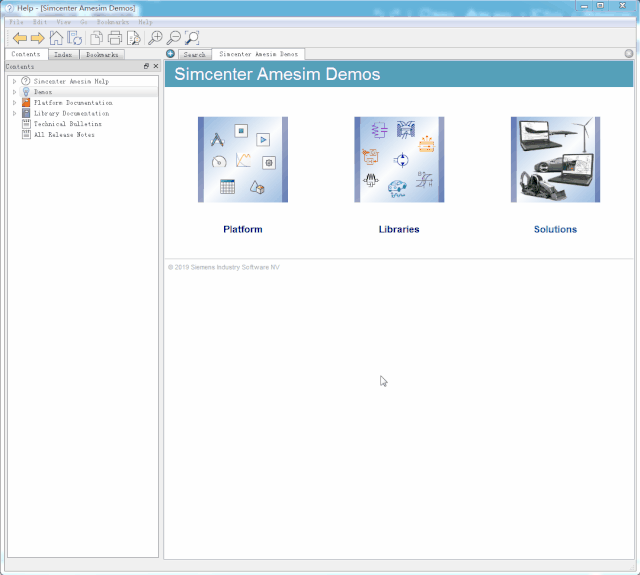Click the Print toolbar icon
This screenshot has width=640, height=575.
click(x=115, y=38)
